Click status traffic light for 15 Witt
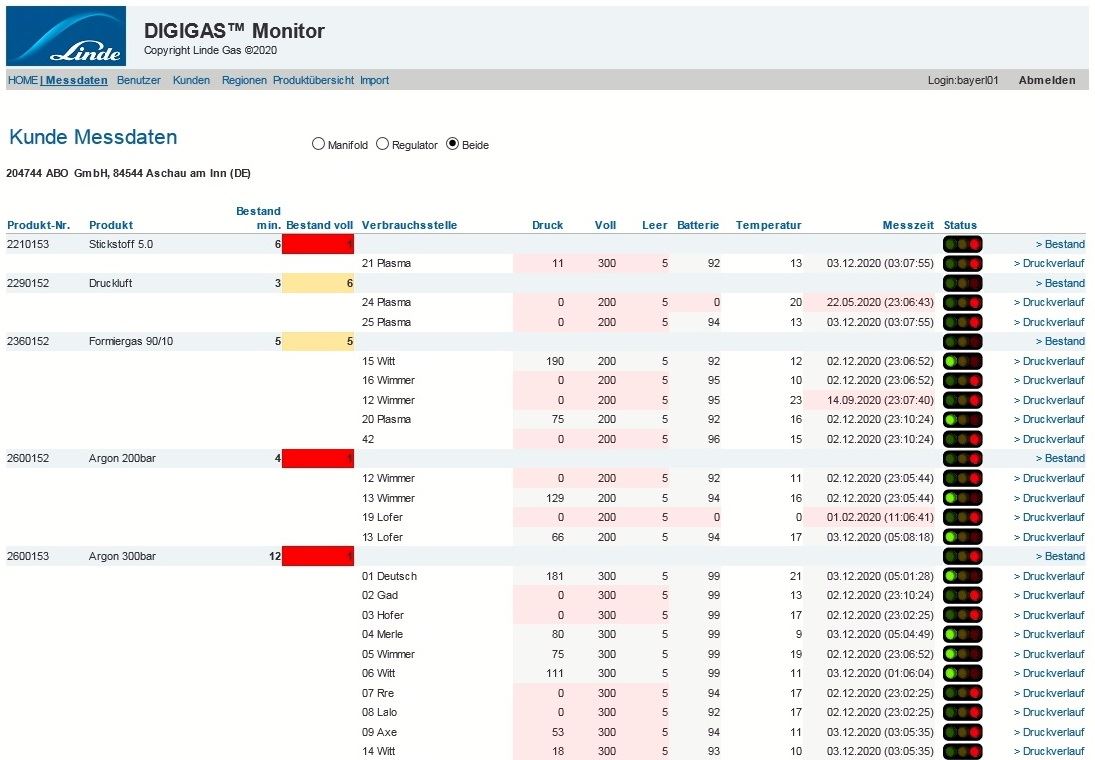The height and width of the screenshot is (760, 1095). click(x=962, y=361)
